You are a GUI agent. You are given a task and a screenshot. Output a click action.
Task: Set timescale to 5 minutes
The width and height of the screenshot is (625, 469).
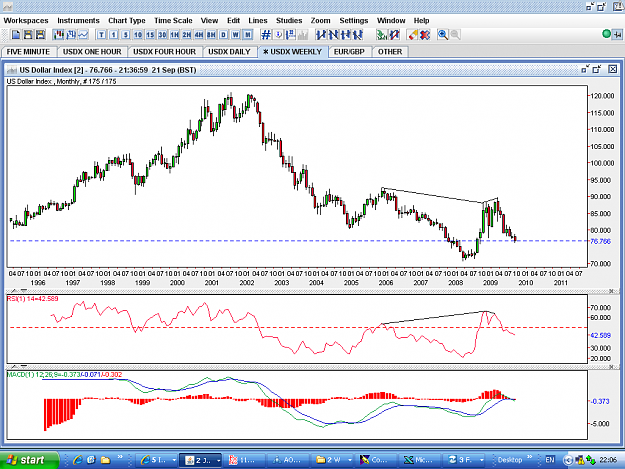tap(126, 35)
